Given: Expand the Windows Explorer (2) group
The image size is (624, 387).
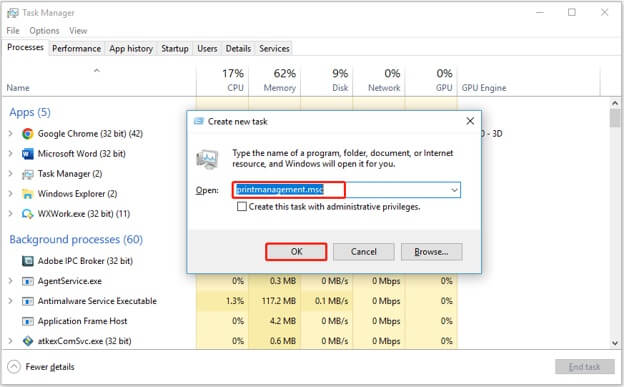Looking at the screenshot, I should pyautogui.click(x=11, y=194).
